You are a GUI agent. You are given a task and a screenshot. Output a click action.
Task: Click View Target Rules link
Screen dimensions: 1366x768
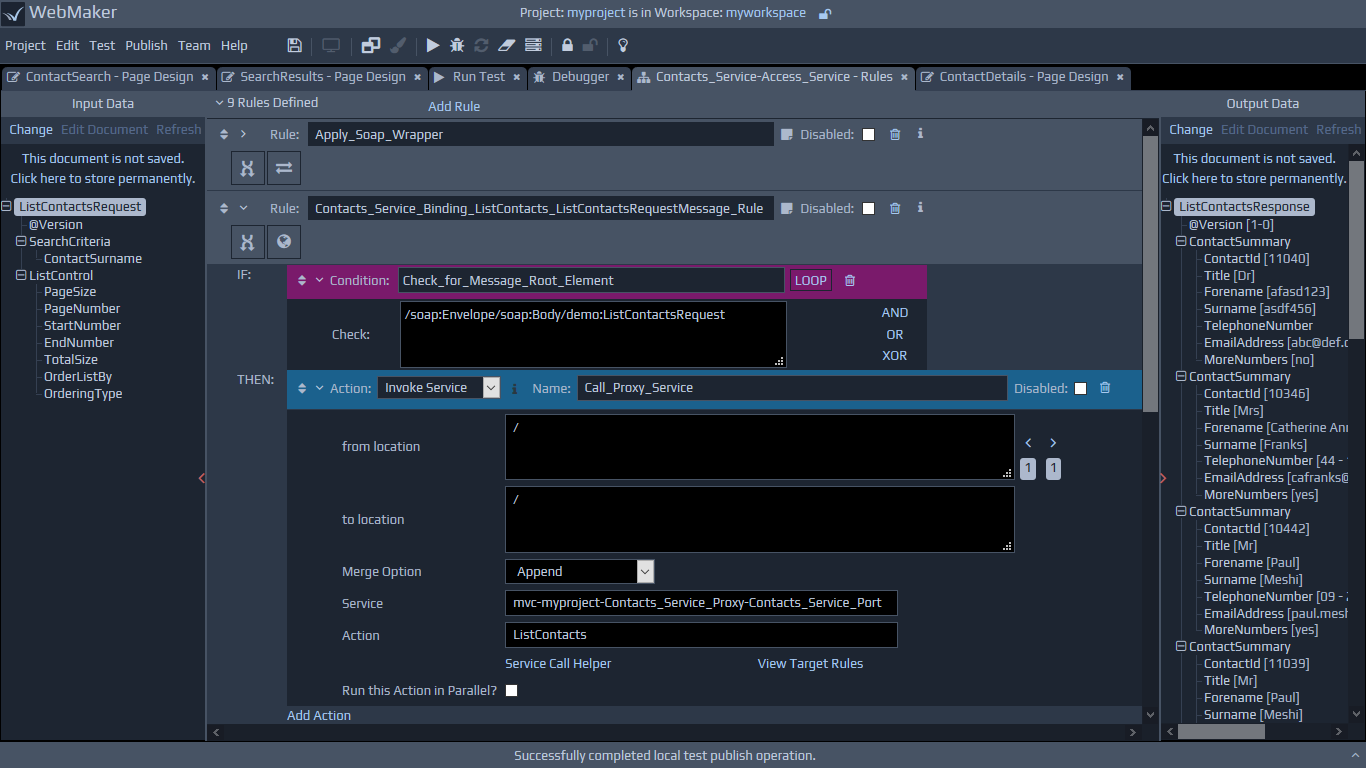click(810, 663)
